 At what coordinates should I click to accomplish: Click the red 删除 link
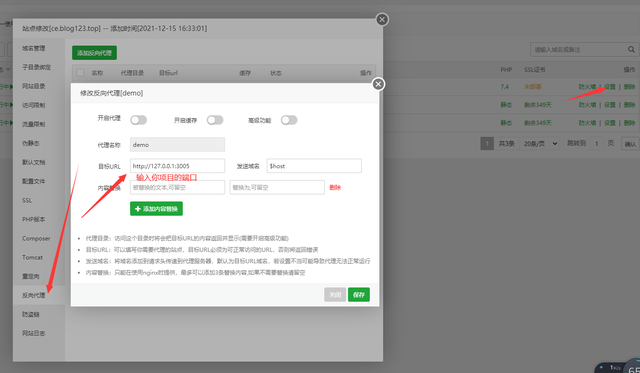pyautogui.click(x=335, y=187)
